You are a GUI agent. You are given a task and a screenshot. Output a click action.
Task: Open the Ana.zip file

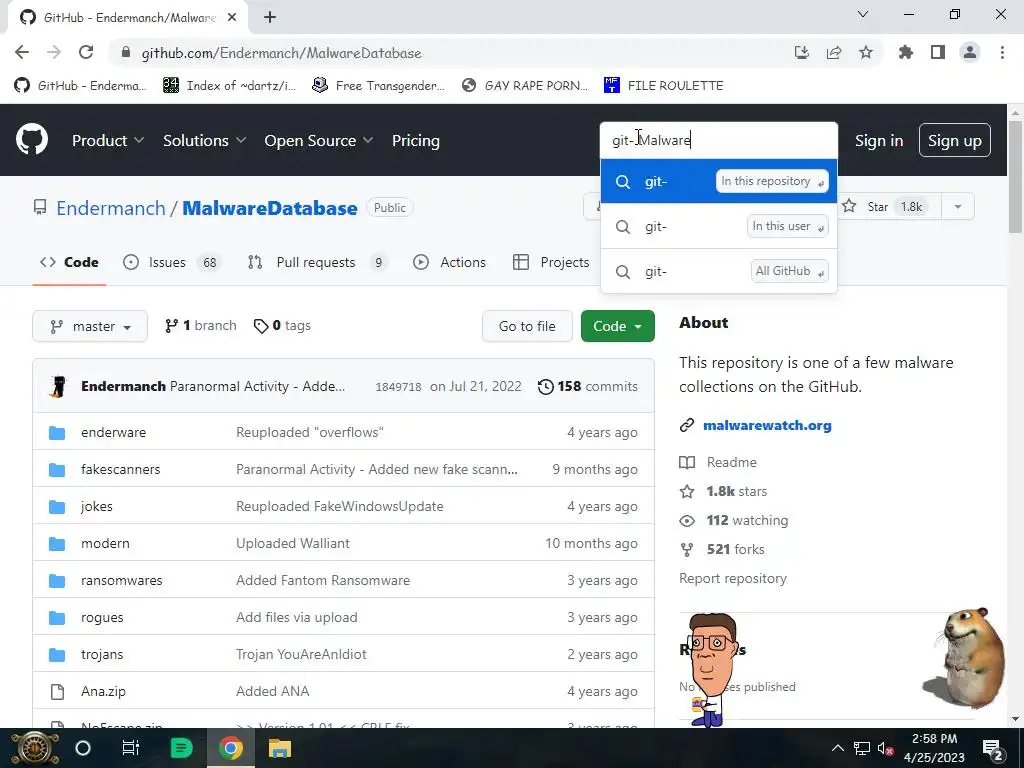pos(103,691)
